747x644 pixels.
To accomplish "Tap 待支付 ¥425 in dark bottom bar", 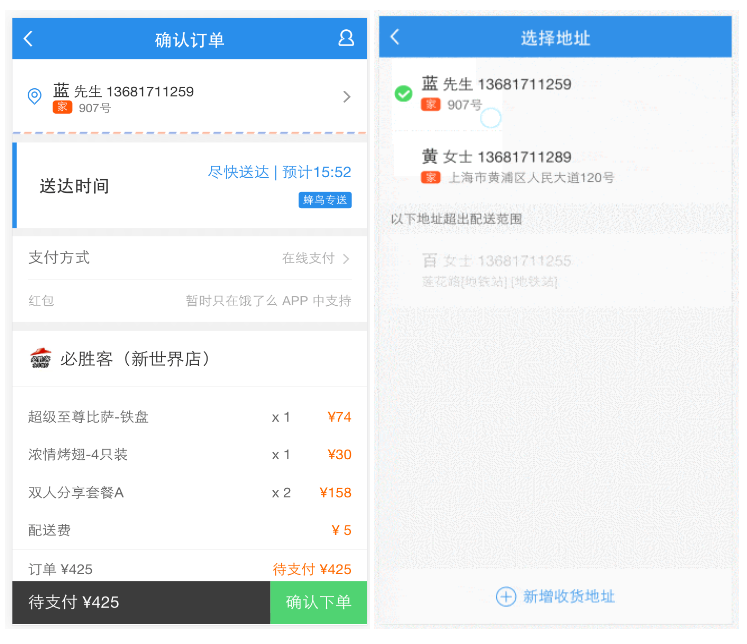I will (x=74, y=602).
